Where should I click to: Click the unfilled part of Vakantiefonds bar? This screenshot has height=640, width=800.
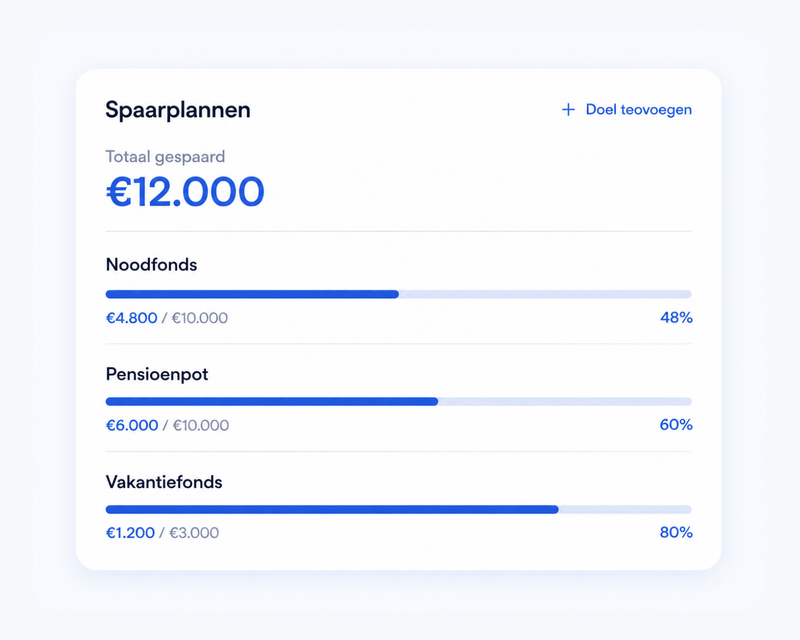coord(625,509)
